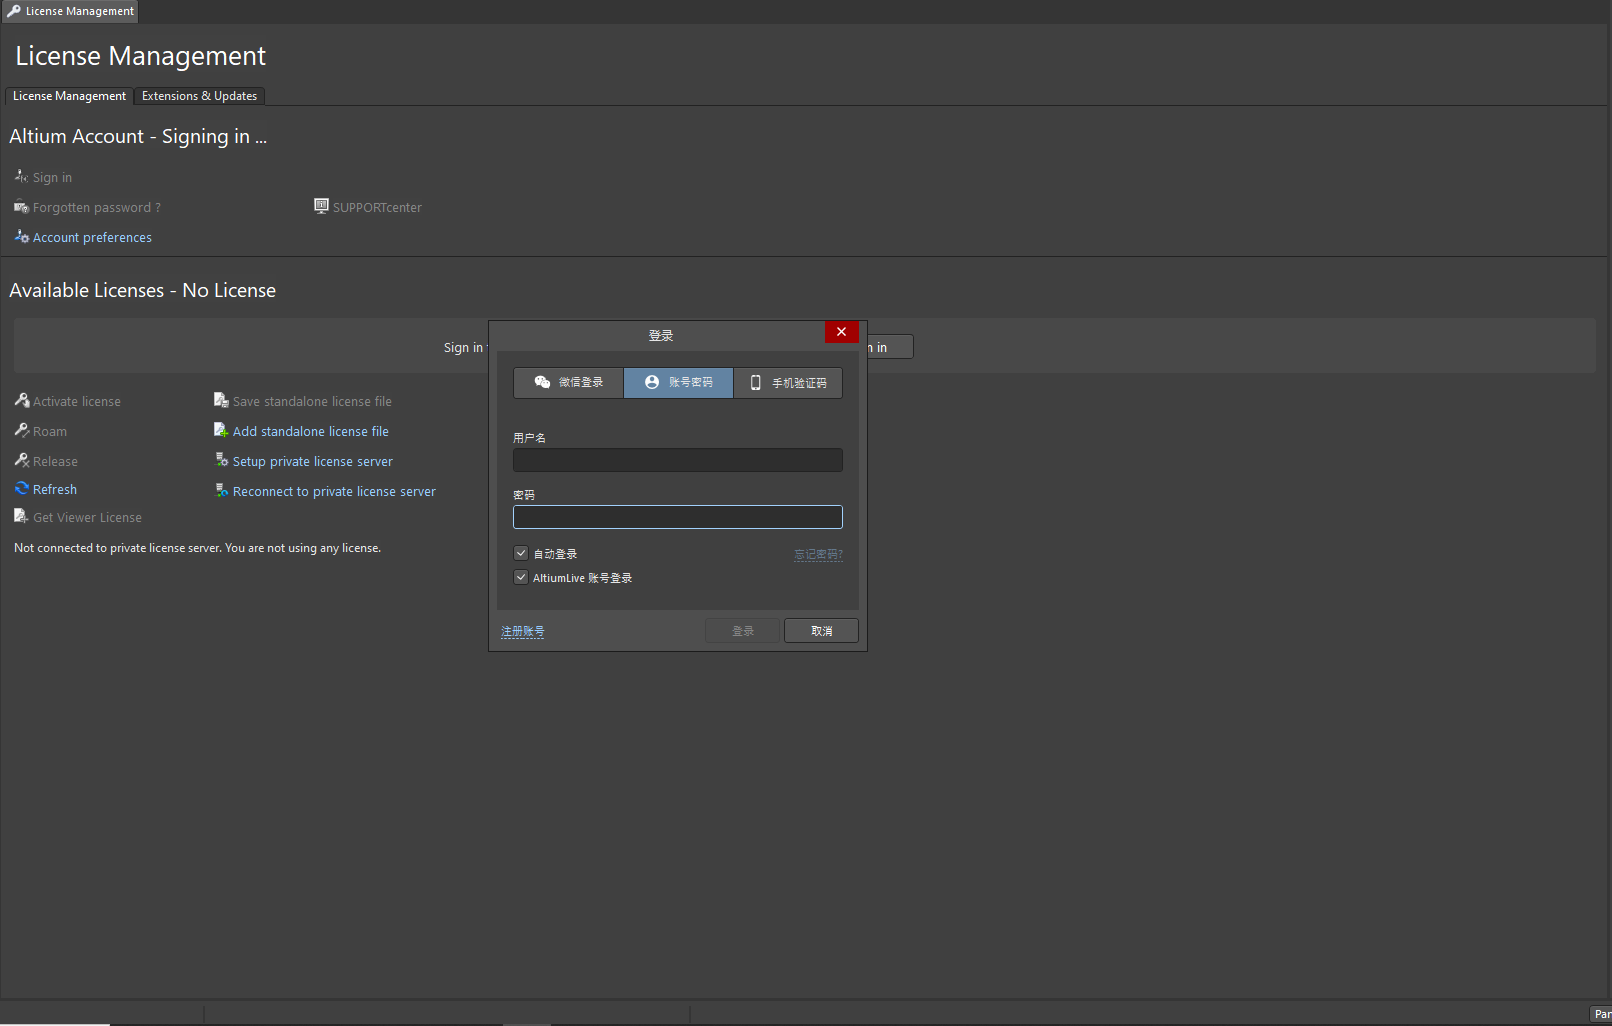Open SUPPORTcenter via its monitor icon
1612x1026 pixels.
[321, 206]
